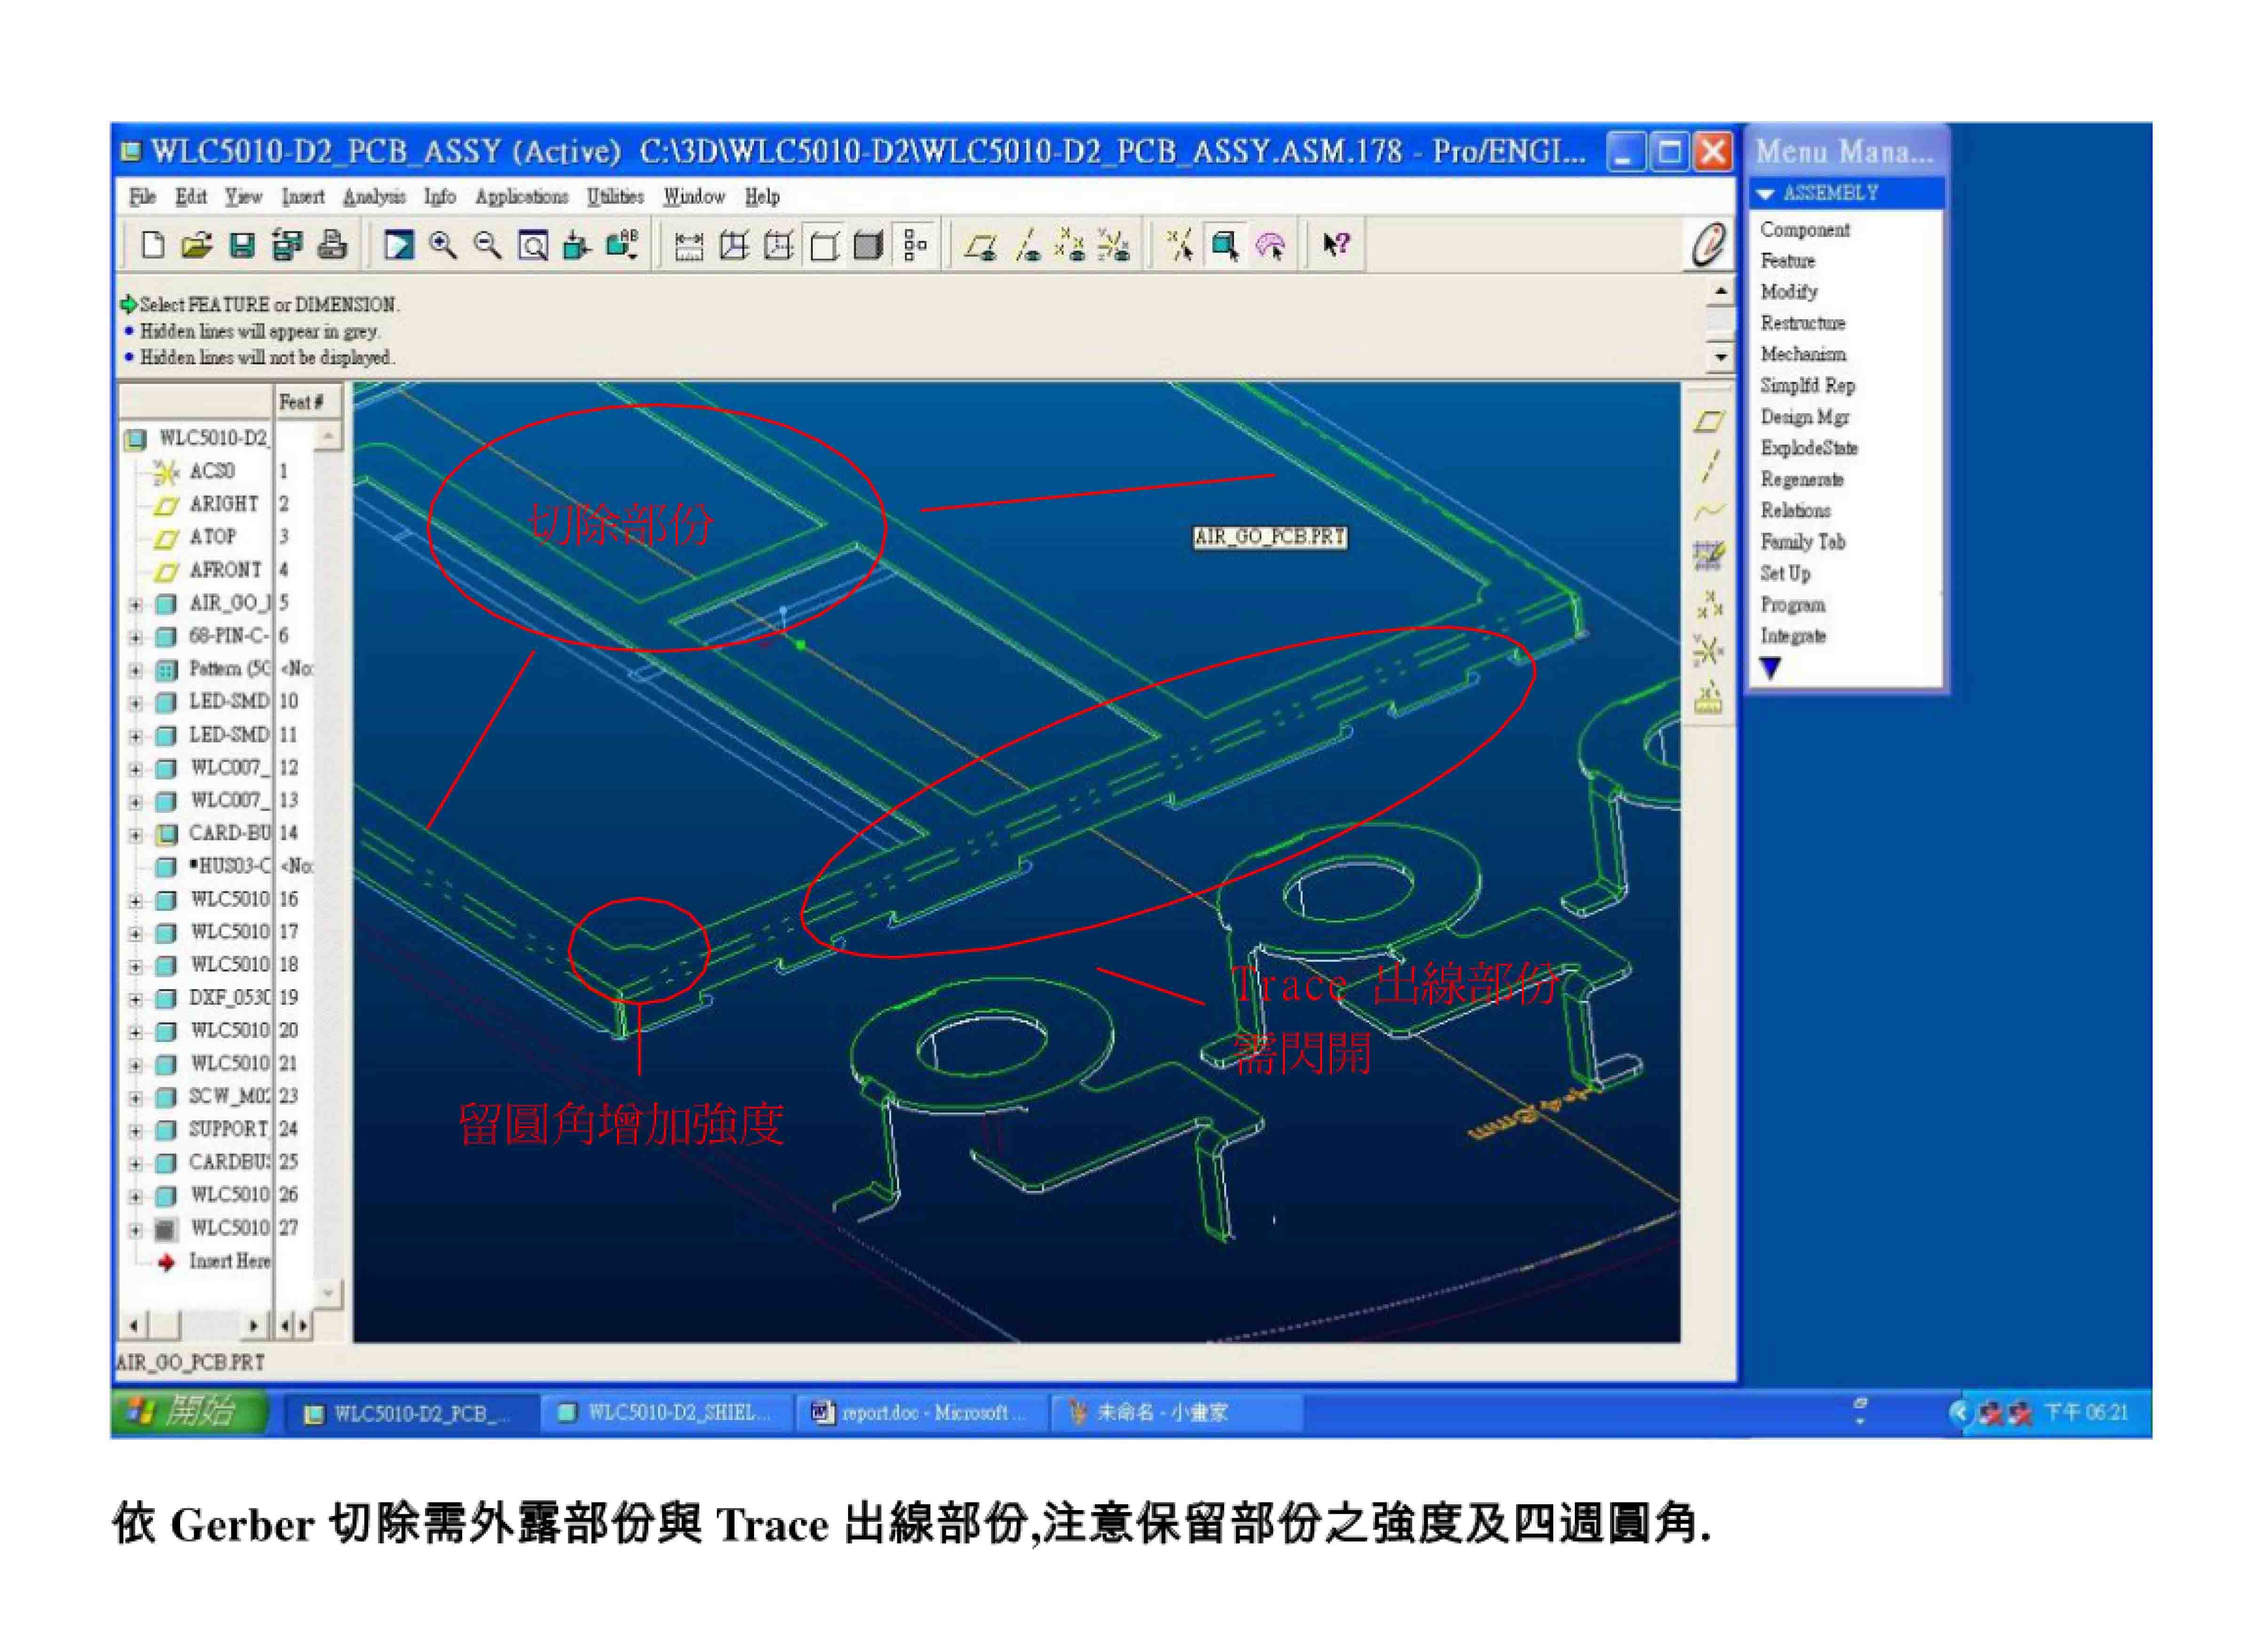The width and height of the screenshot is (2263, 1652).
Task: Print the model with printer icon
Action: click(x=332, y=245)
